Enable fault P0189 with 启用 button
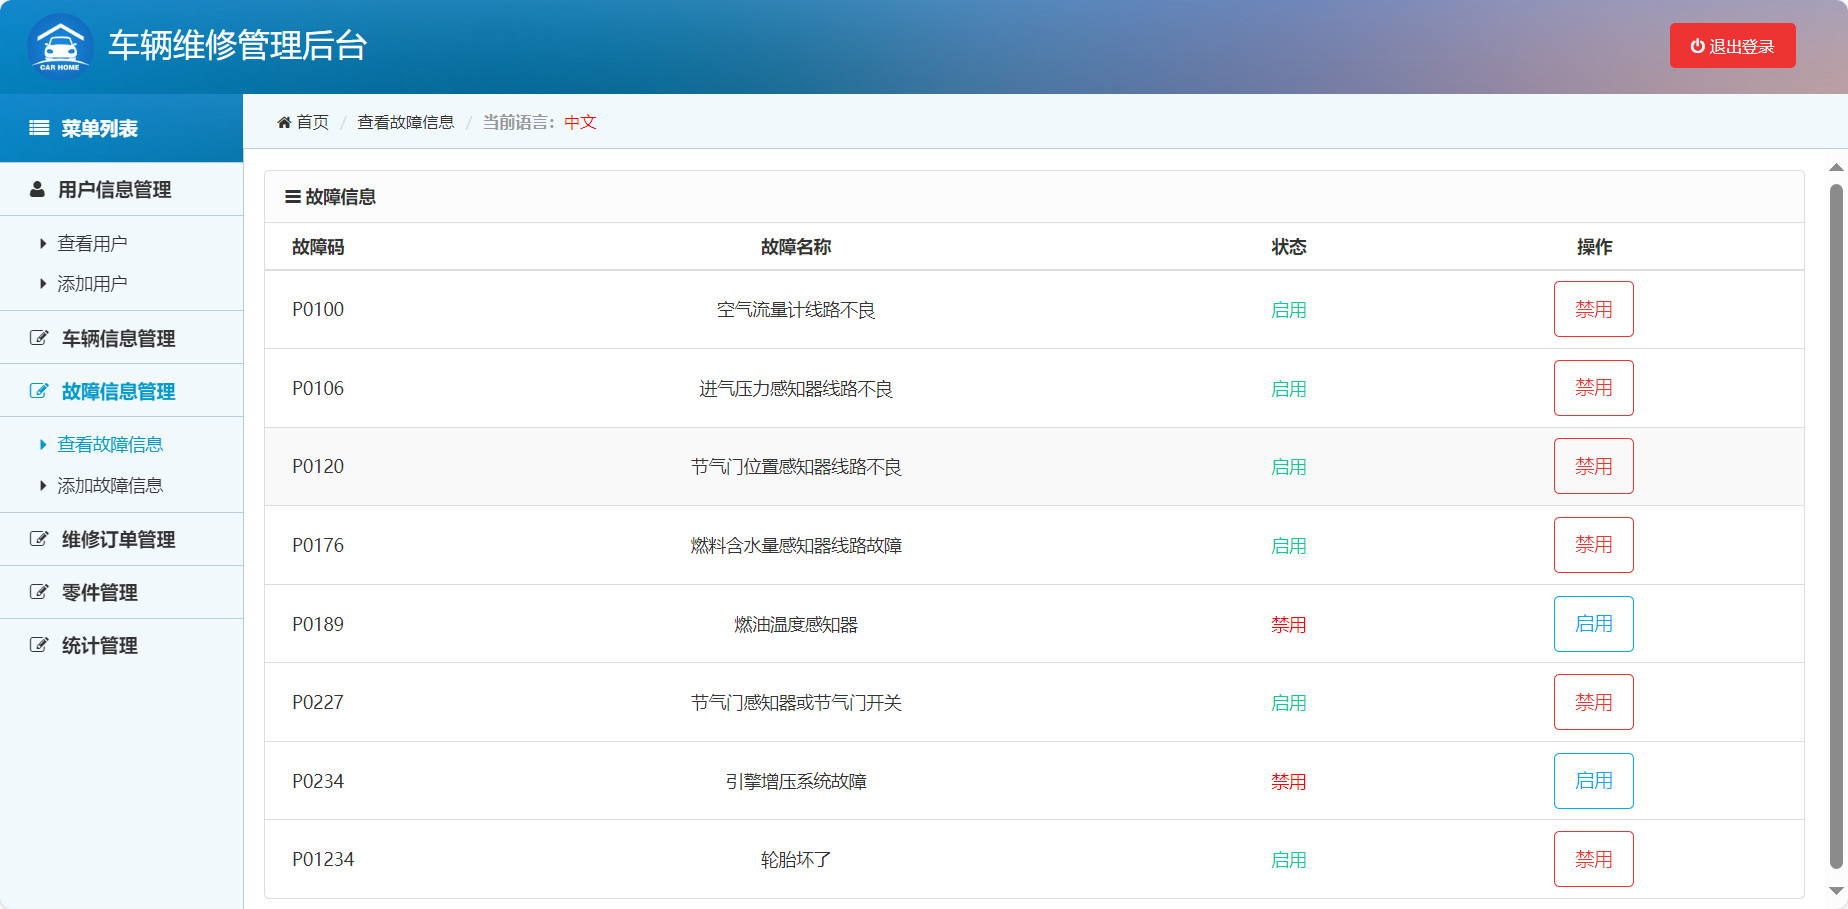 [1593, 624]
